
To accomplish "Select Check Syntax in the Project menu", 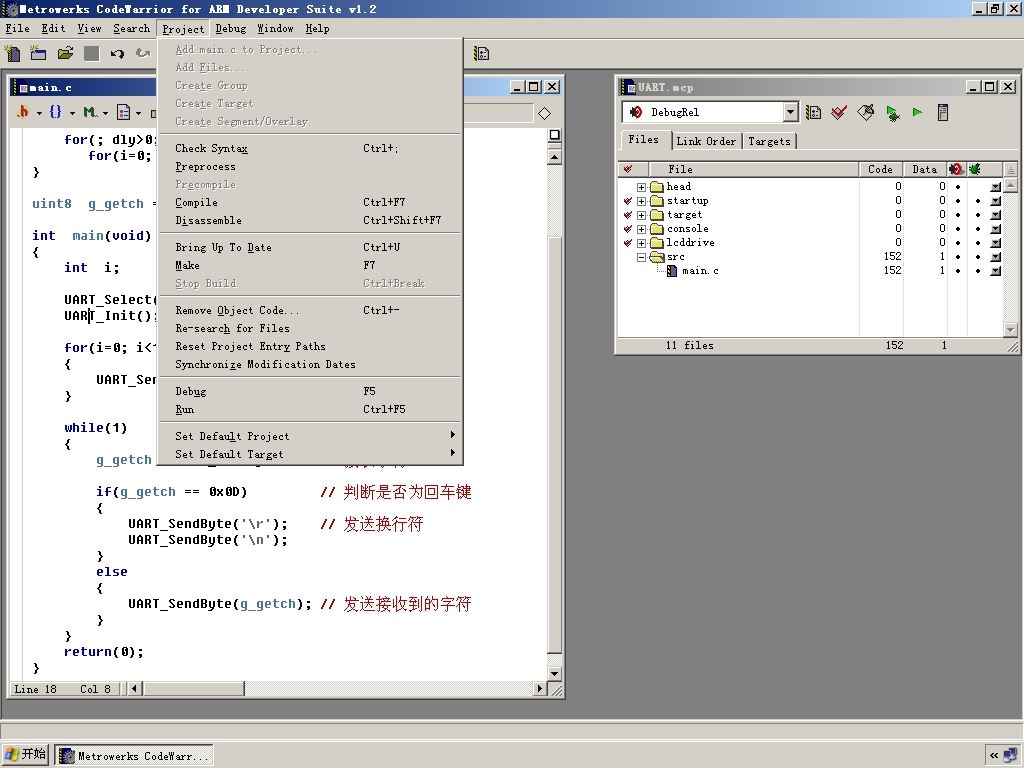I will click(310, 148).
